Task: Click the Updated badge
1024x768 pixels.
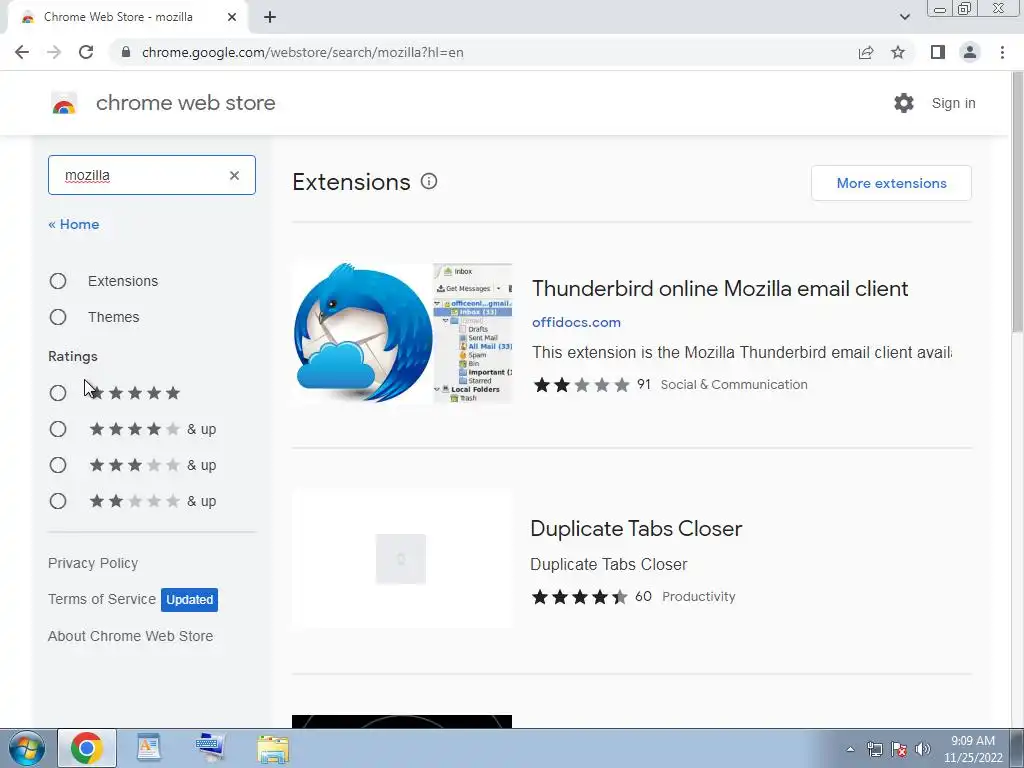Action: [189, 600]
